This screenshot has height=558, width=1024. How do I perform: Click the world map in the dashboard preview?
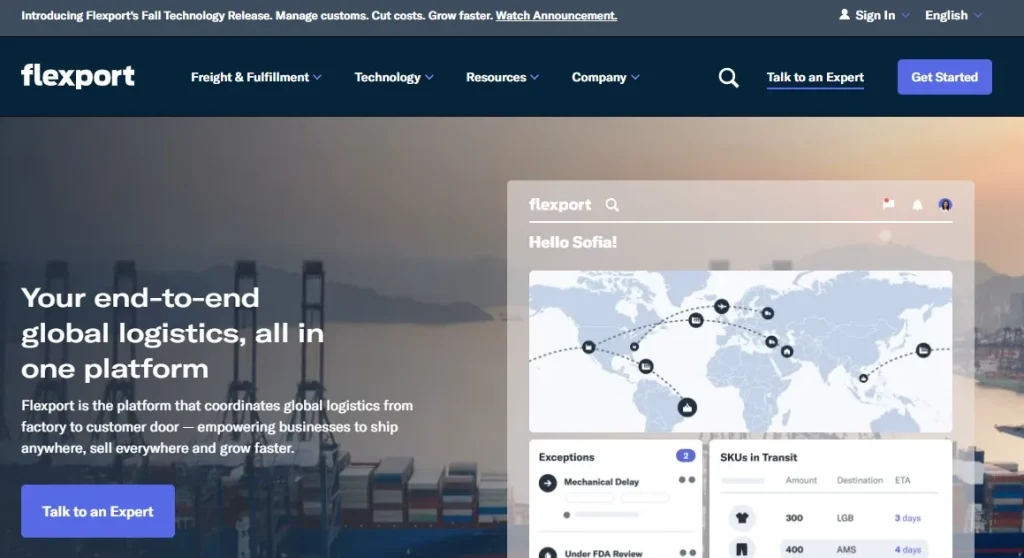pyautogui.click(x=740, y=351)
